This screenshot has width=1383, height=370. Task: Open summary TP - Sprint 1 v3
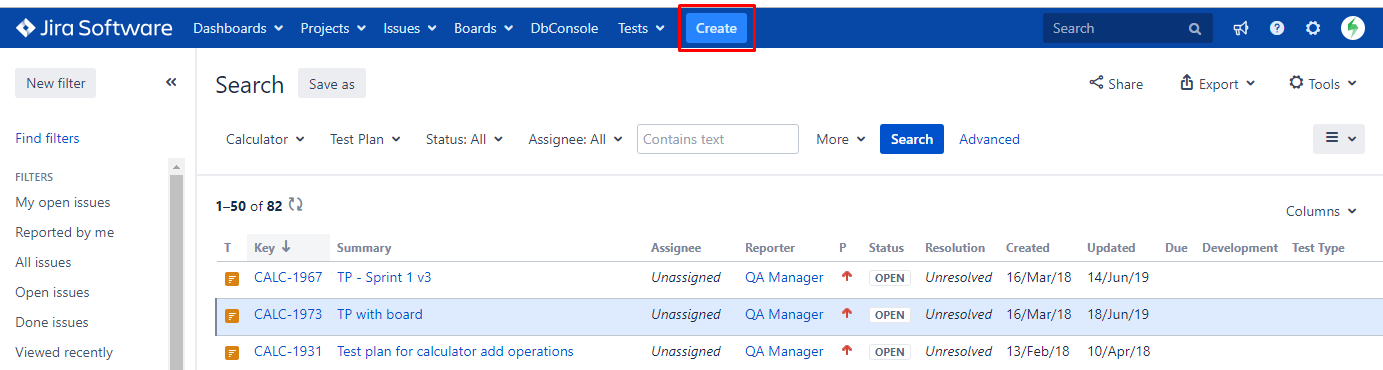point(384,278)
